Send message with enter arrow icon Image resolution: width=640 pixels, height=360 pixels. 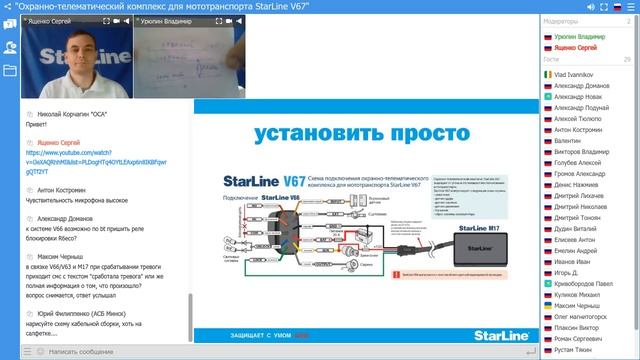pos(531,351)
